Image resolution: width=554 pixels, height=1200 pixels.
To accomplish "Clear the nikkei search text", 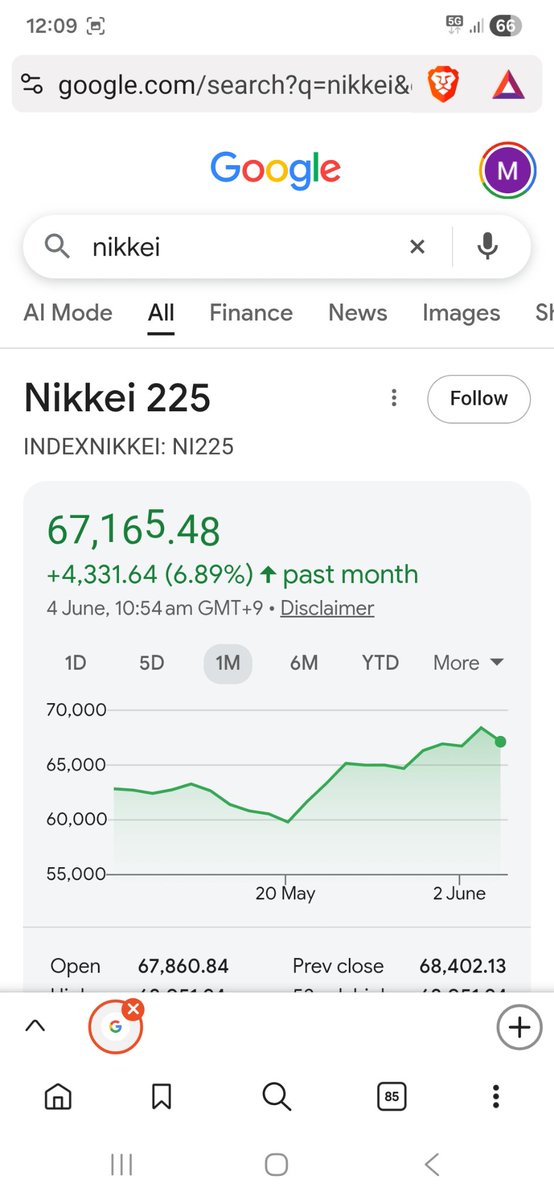I will coord(418,246).
